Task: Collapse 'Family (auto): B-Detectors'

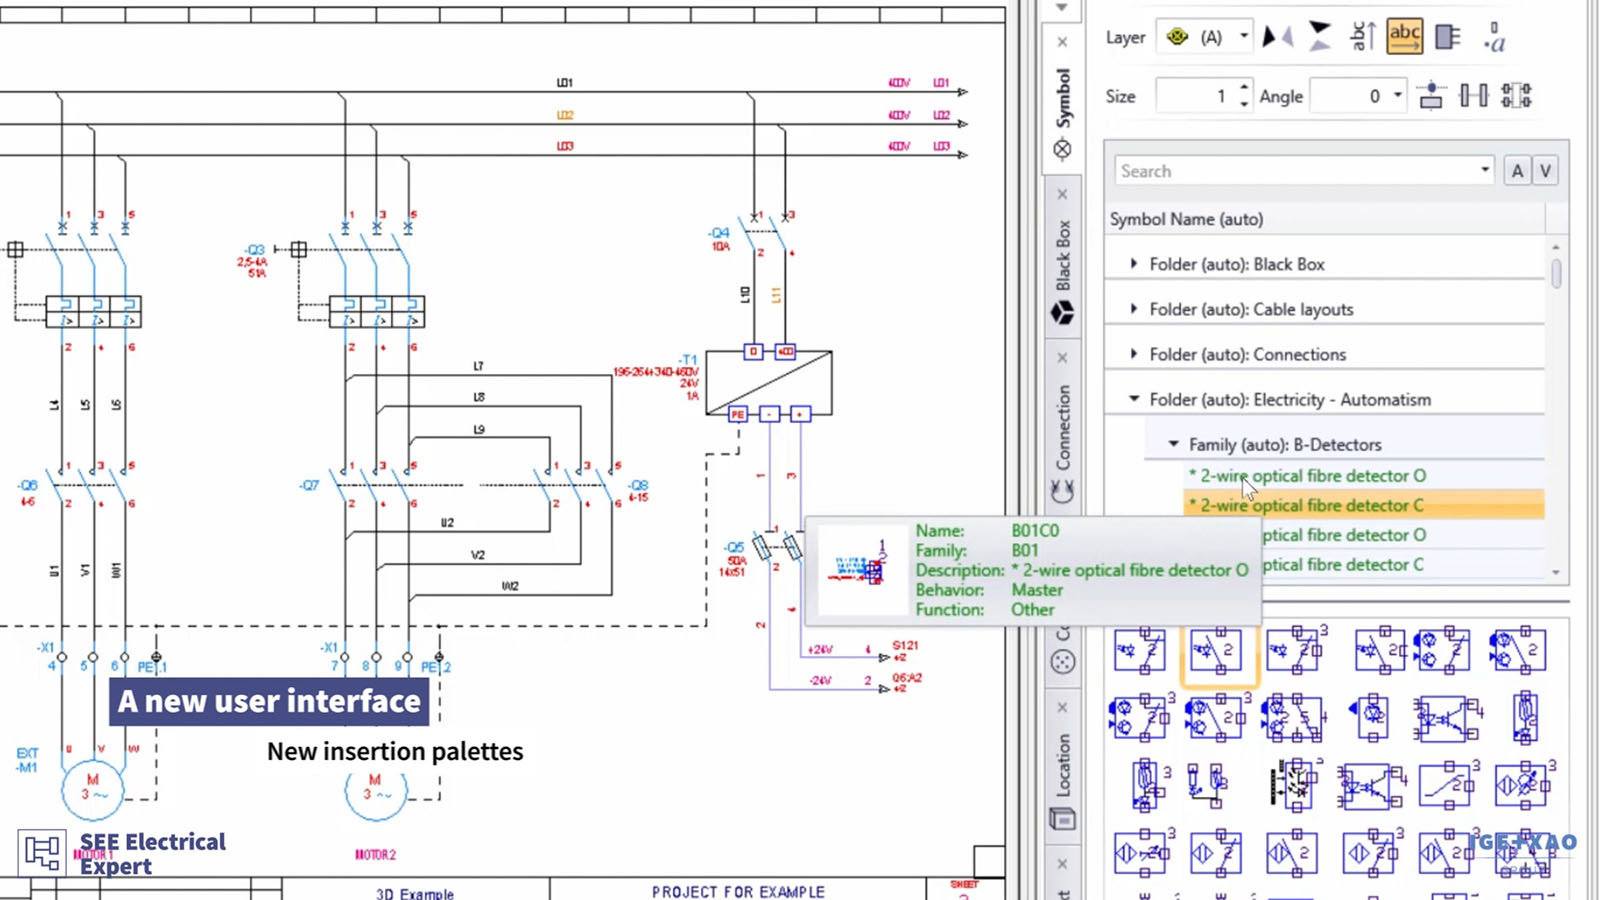Action: [x=1174, y=444]
